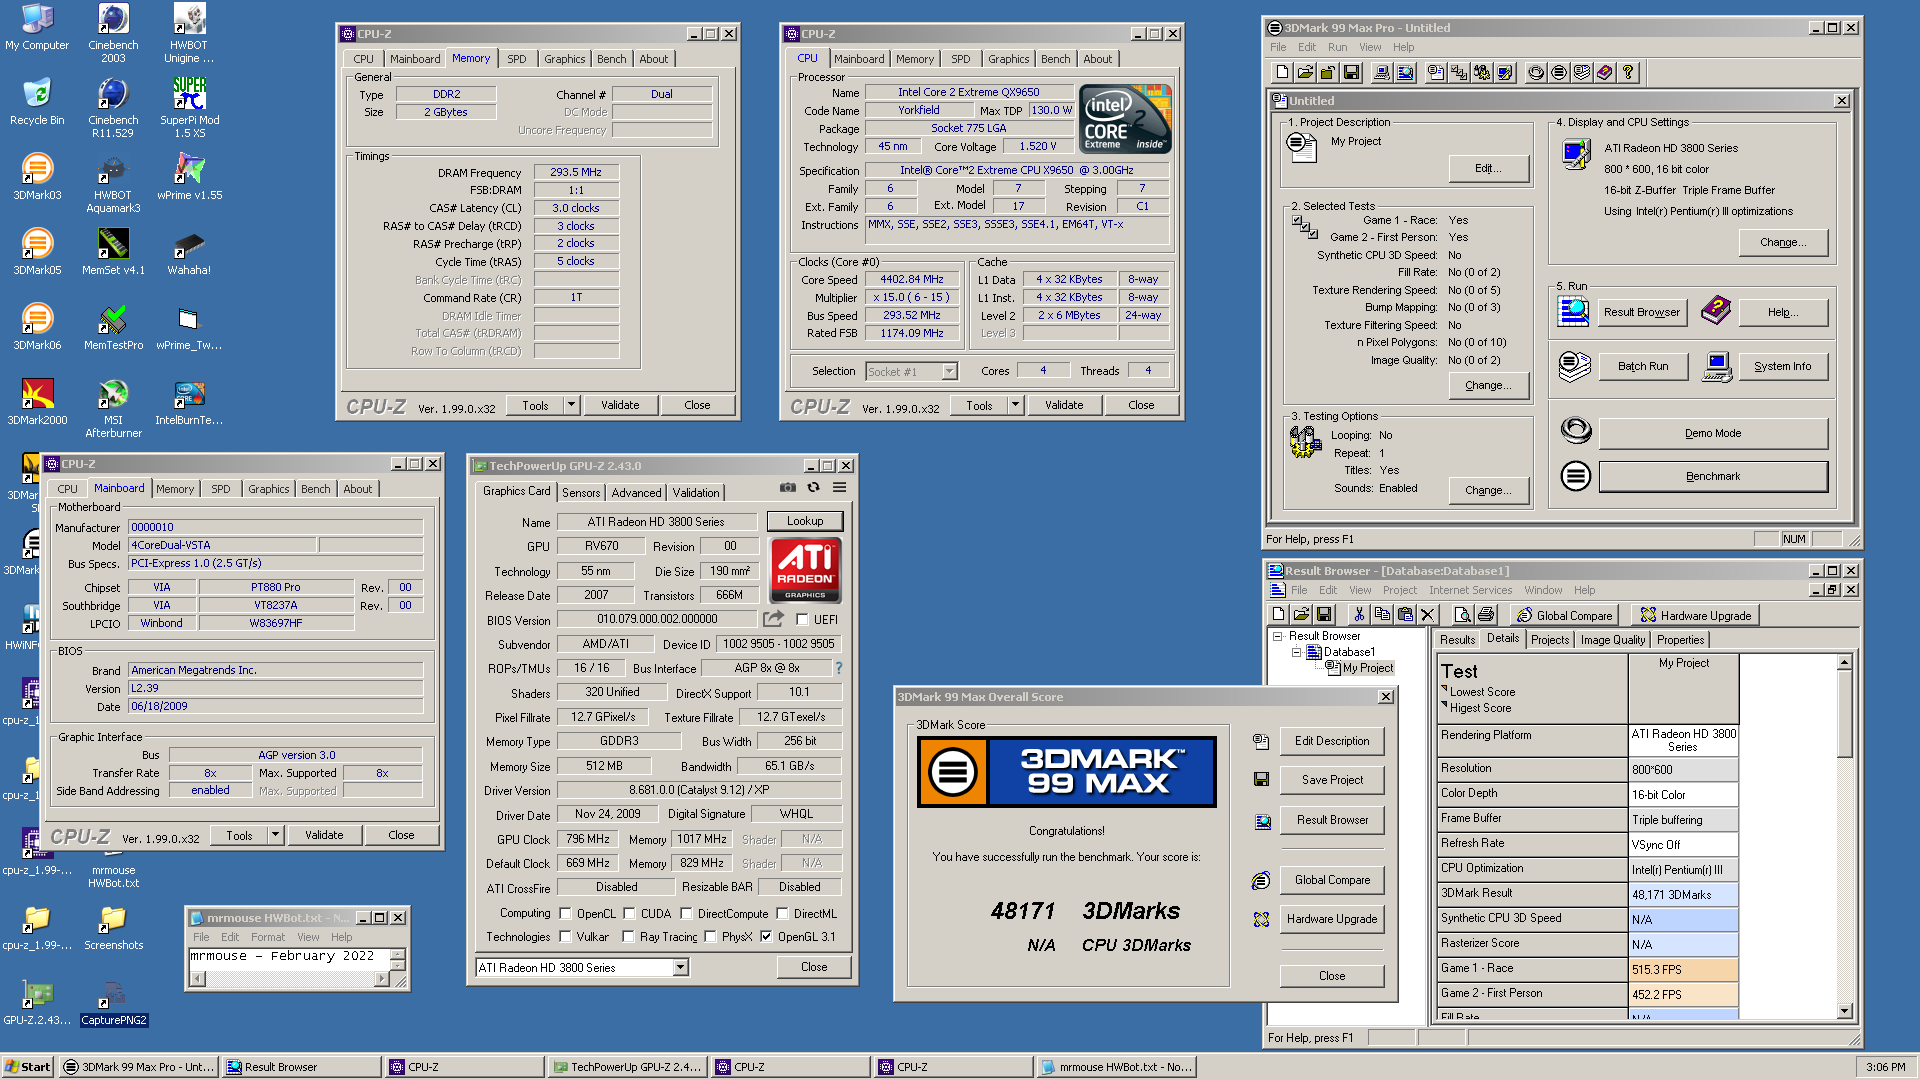Image resolution: width=1920 pixels, height=1080 pixels.
Task: Click Global Compare button in Result Browser toolbar
Action: pos(1566,615)
